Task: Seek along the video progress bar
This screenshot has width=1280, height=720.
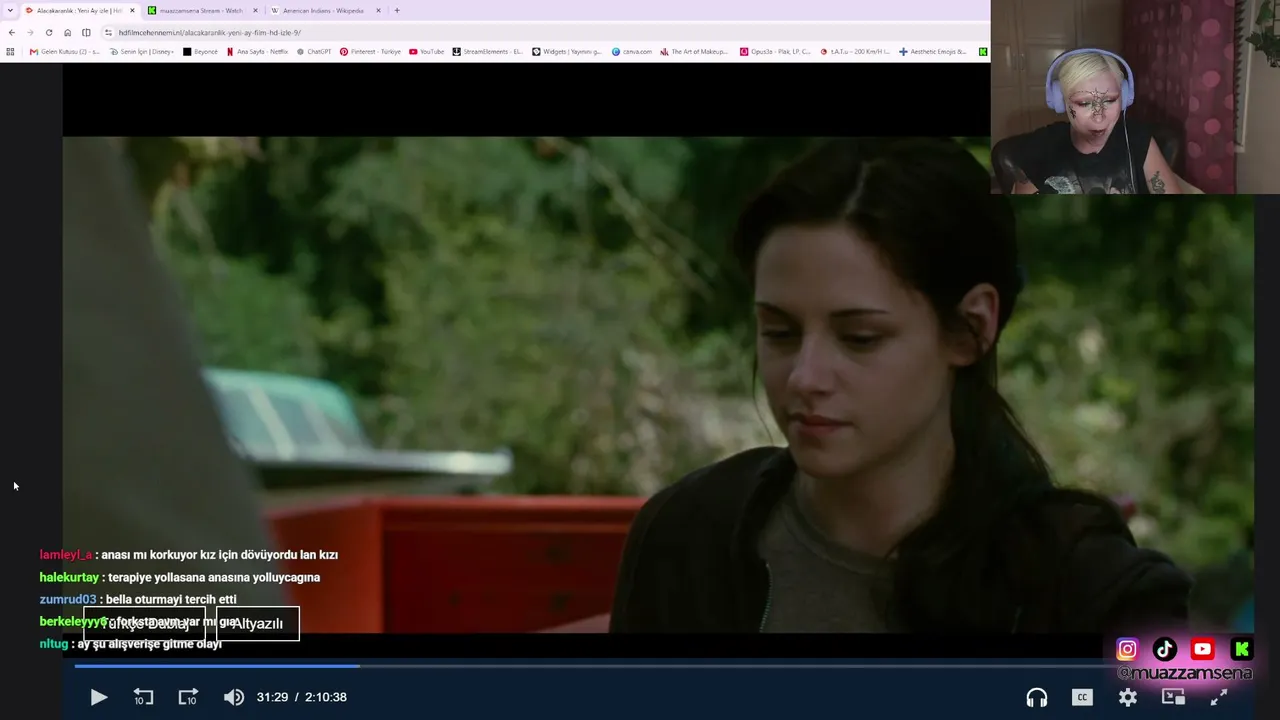Action: pyautogui.click(x=658, y=666)
